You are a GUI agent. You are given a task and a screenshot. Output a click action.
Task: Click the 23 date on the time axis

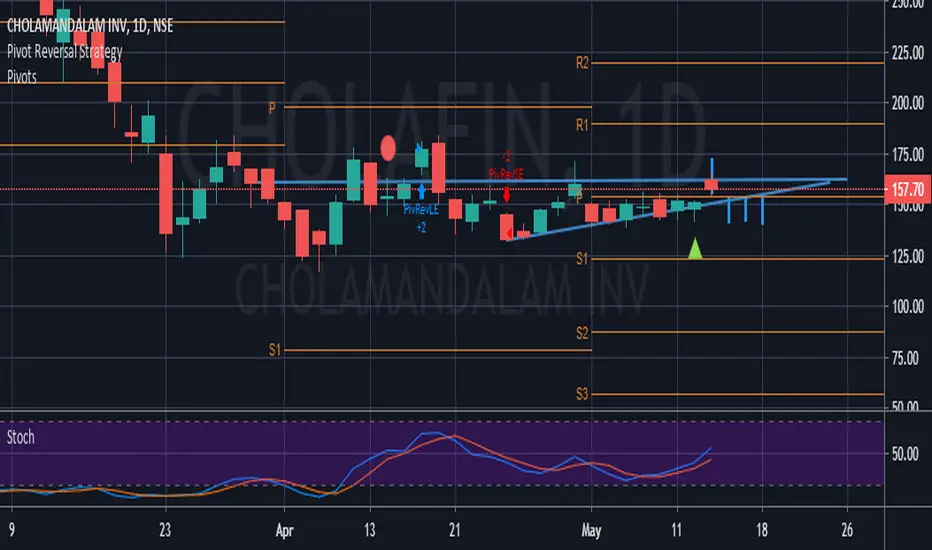[165, 529]
